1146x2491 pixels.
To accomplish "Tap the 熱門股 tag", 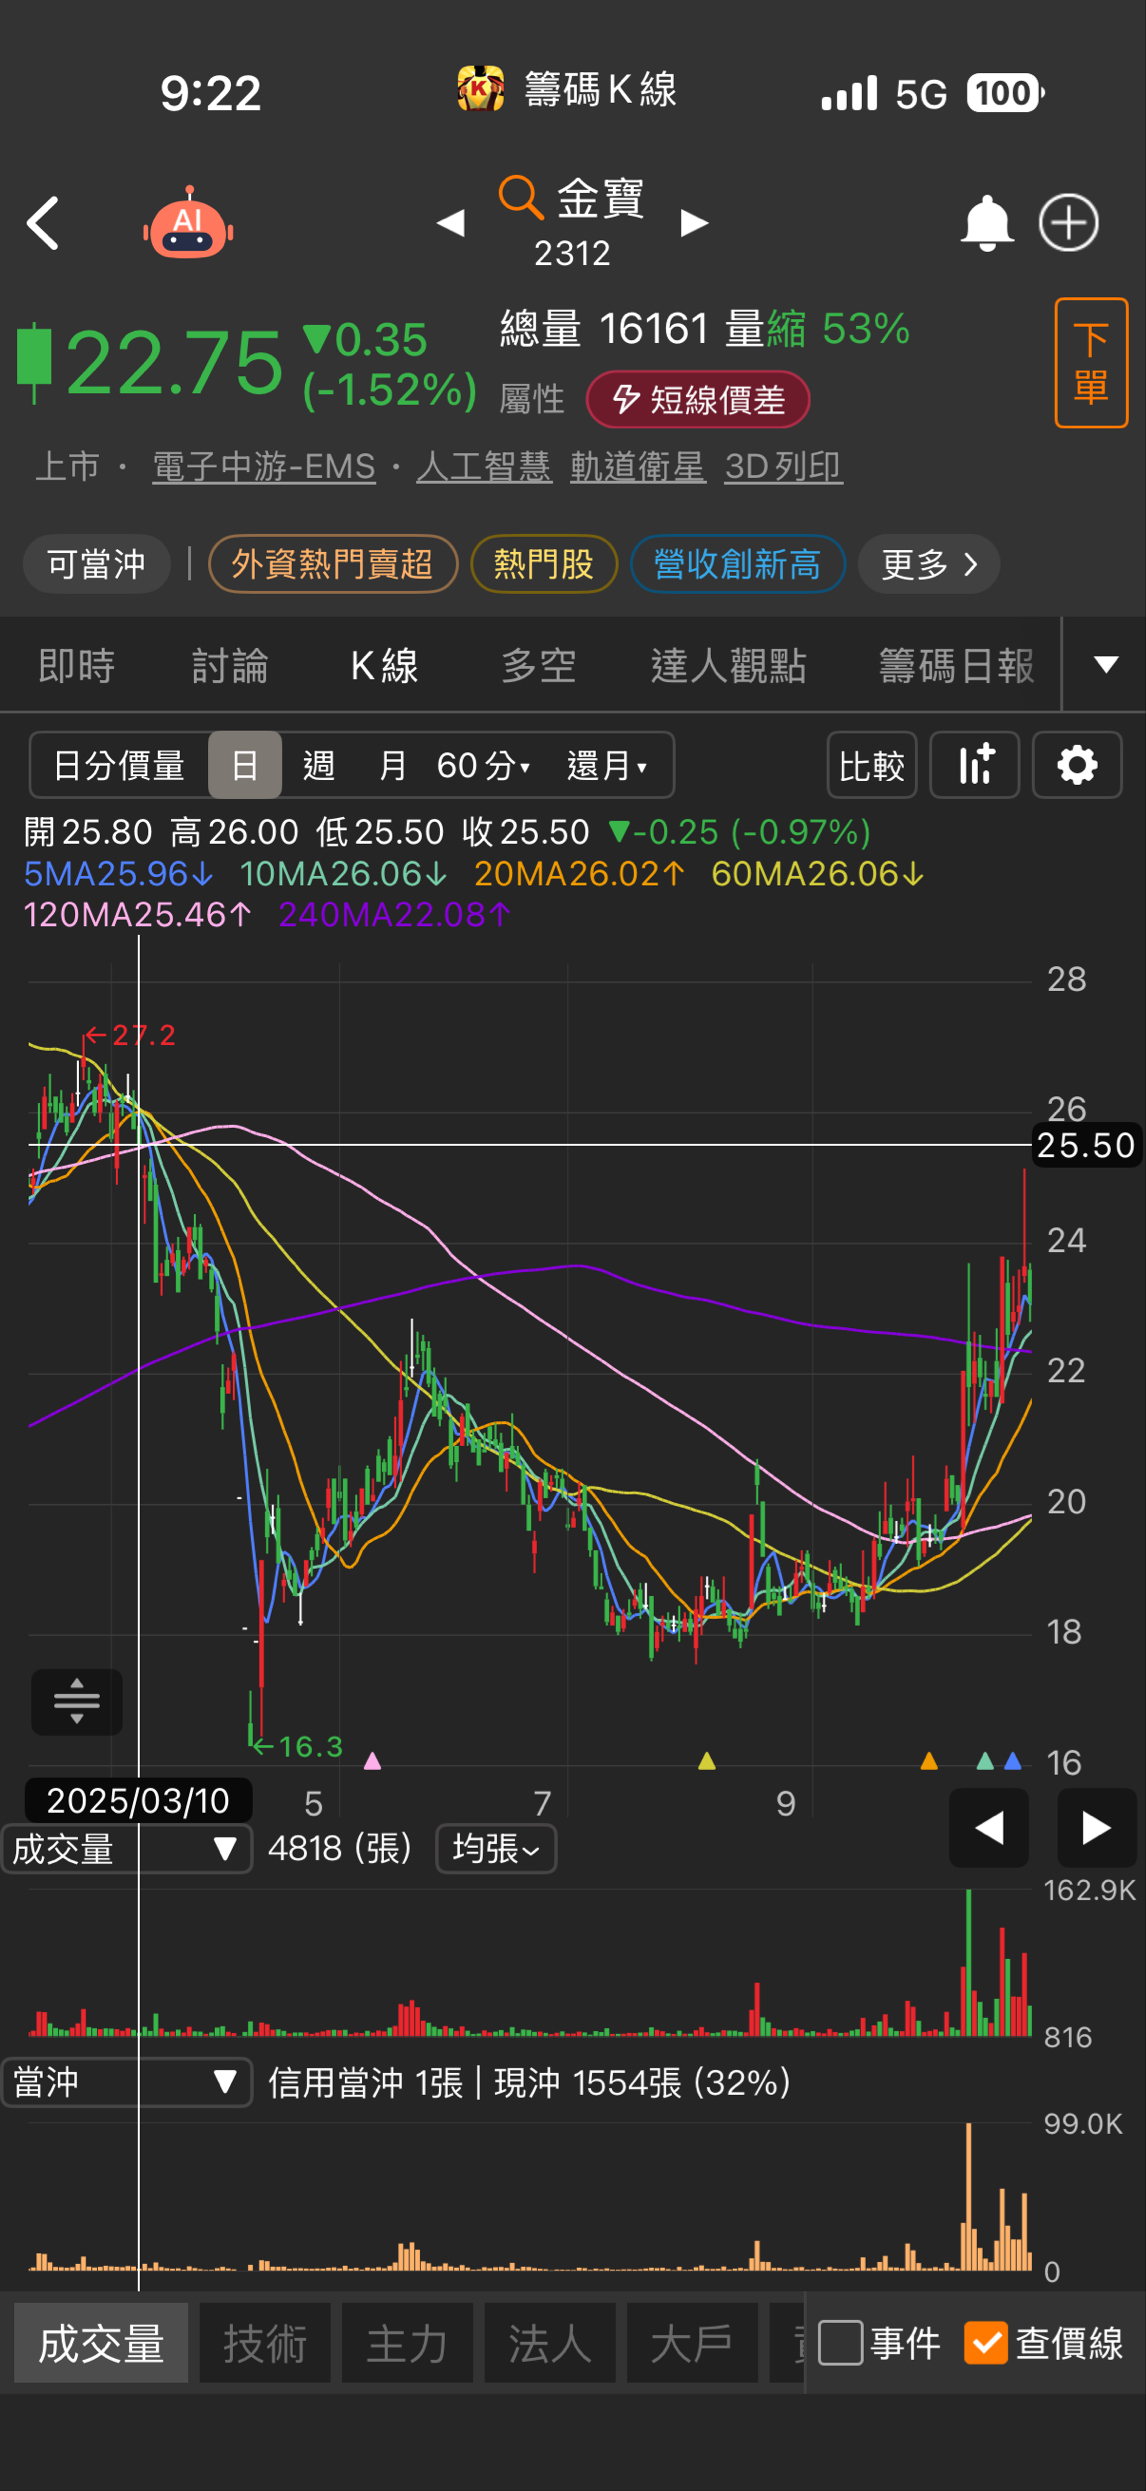I will pyautogui.click(x=544, y=564).
